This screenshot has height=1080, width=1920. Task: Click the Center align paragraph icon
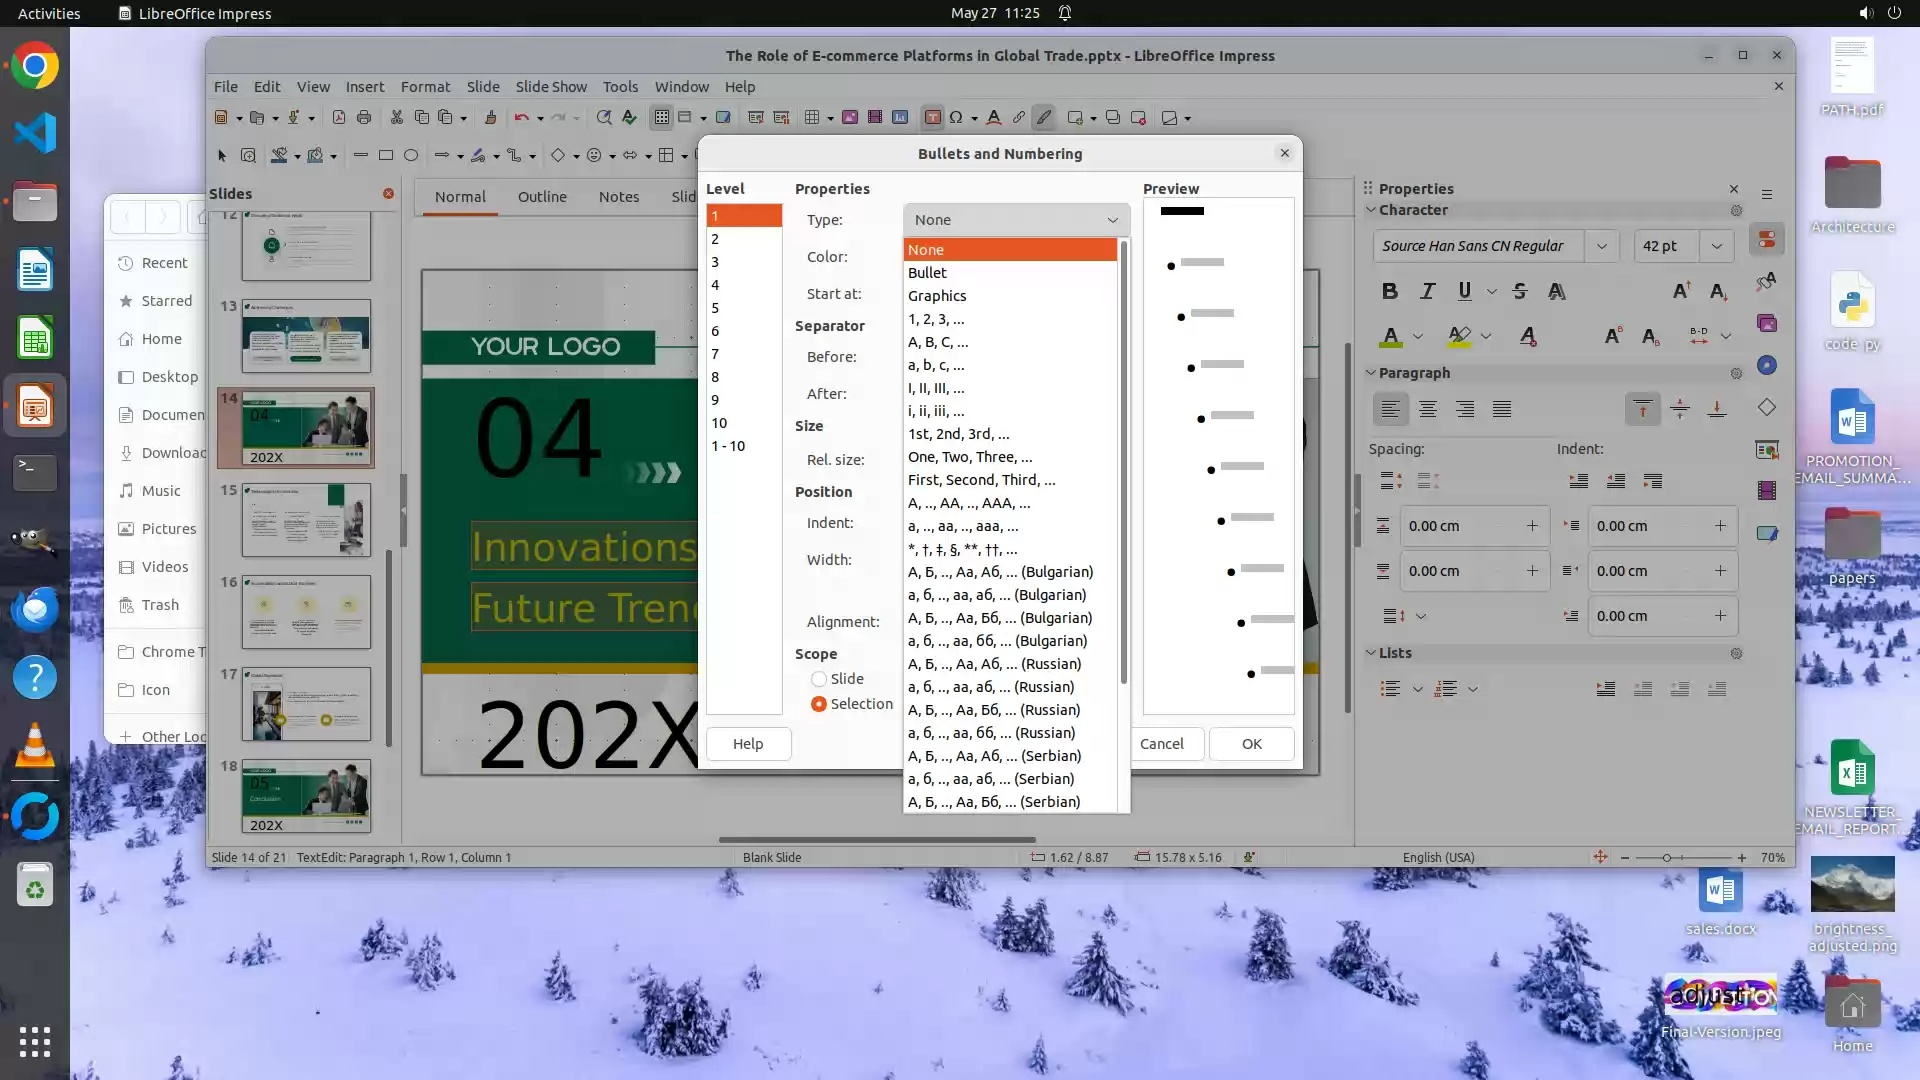click(x=1427, y=409)
